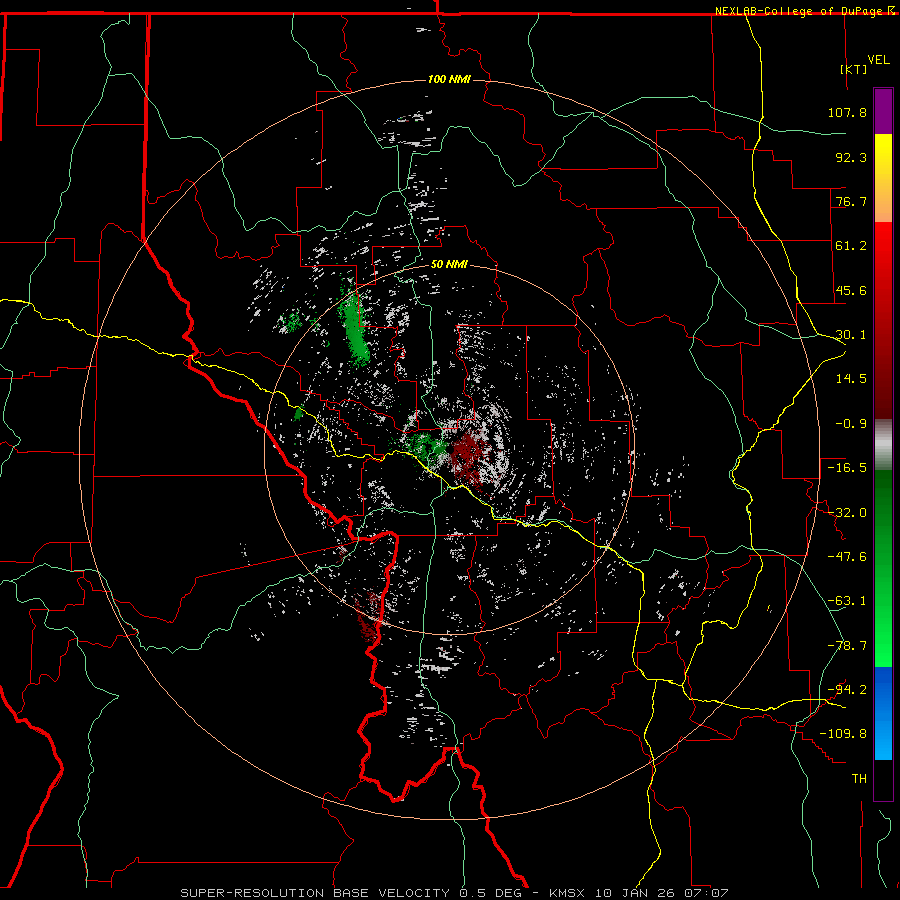Click the red segment of the color bar
Viewport: 900px width, 900px height.
tap(883, 320)
